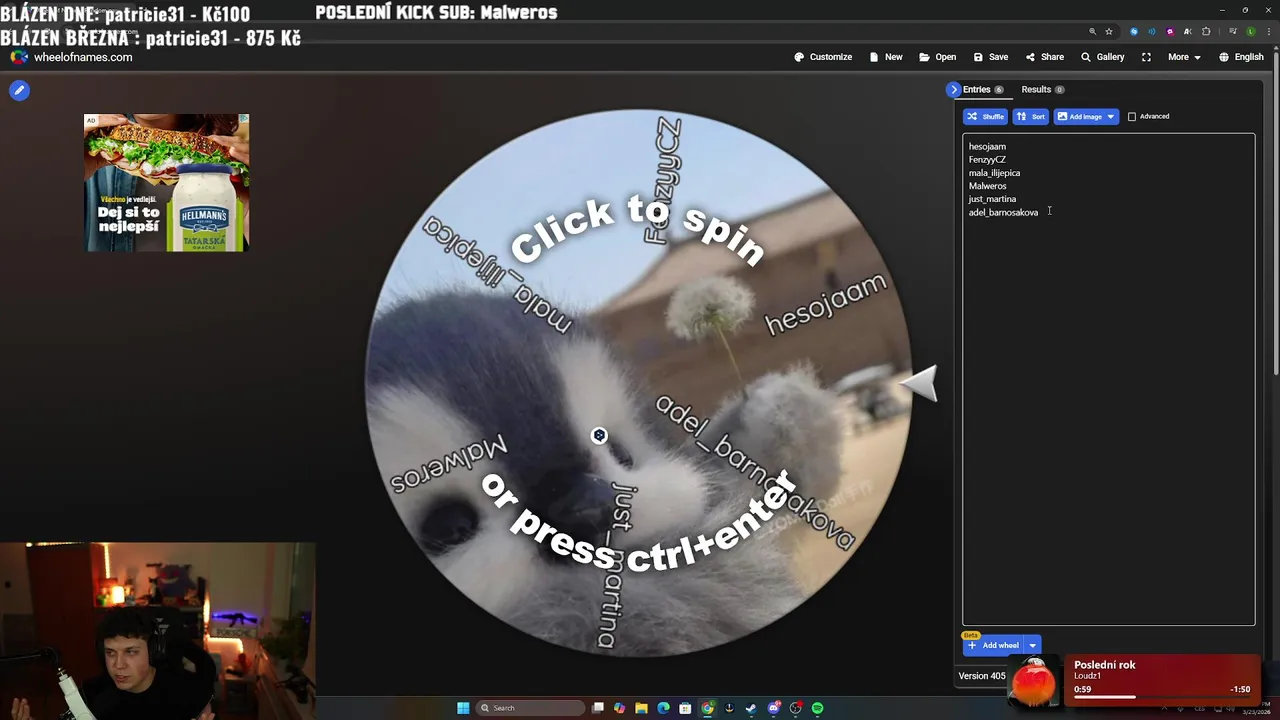This screenshot has width=1280, height=720.
Task: Zoom the page via address bar magnifier
Action: (1092, 31)
